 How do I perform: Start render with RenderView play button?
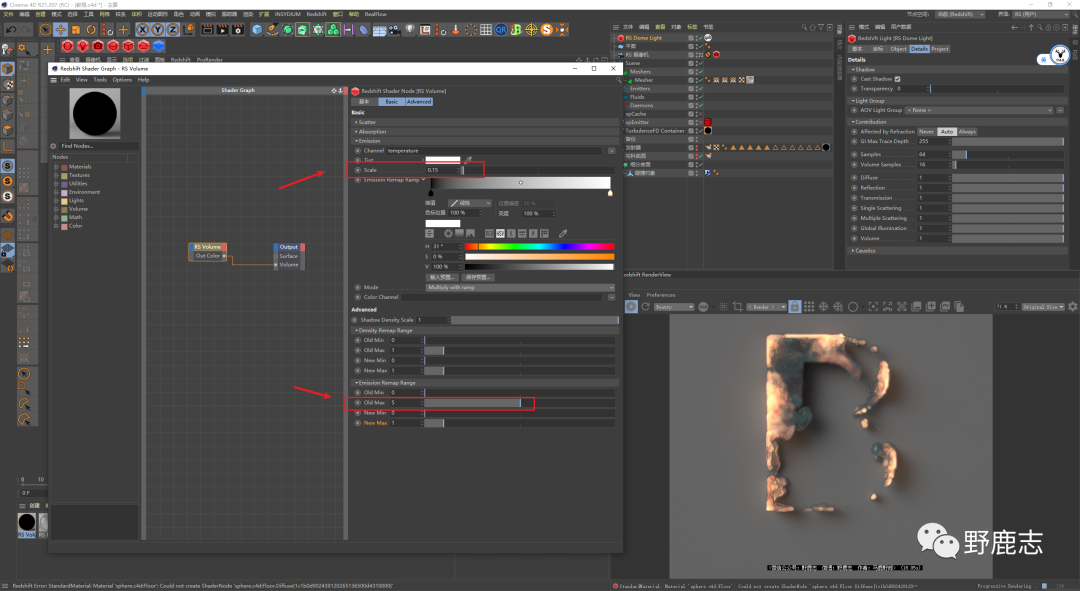pos(631,307)
